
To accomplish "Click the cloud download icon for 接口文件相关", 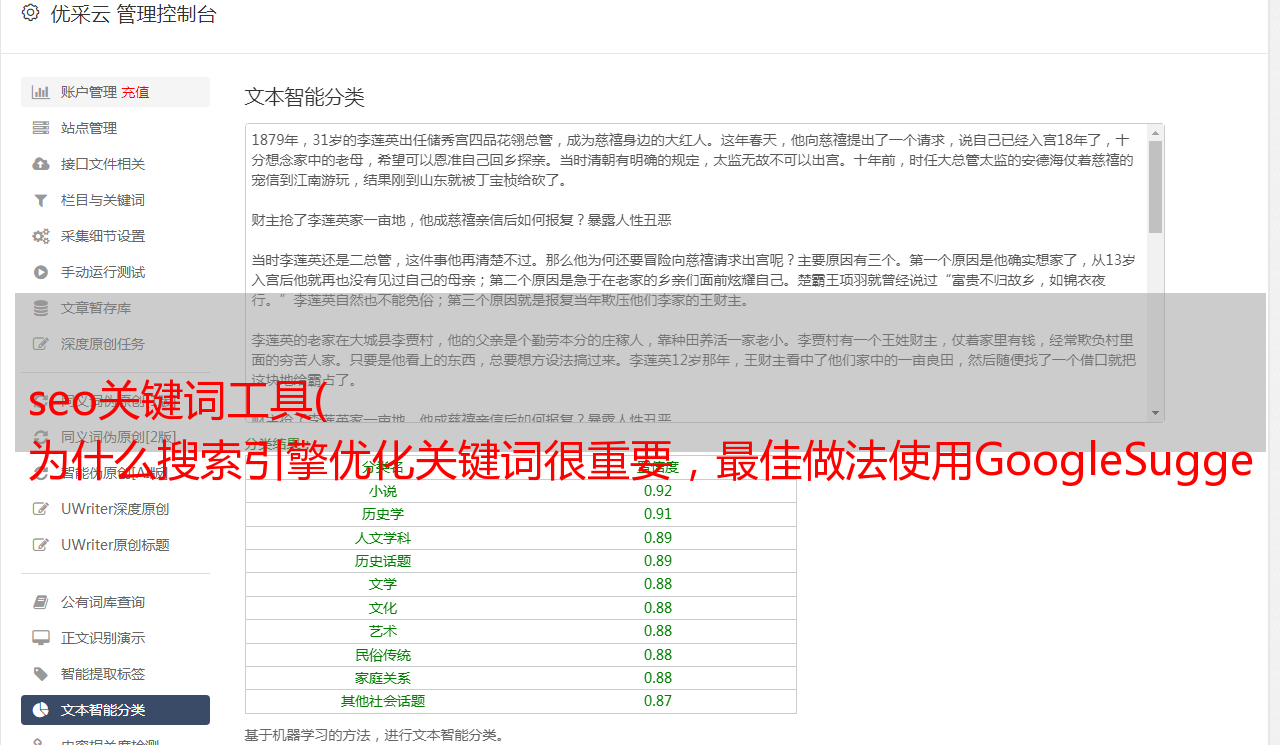I will 41,164.
